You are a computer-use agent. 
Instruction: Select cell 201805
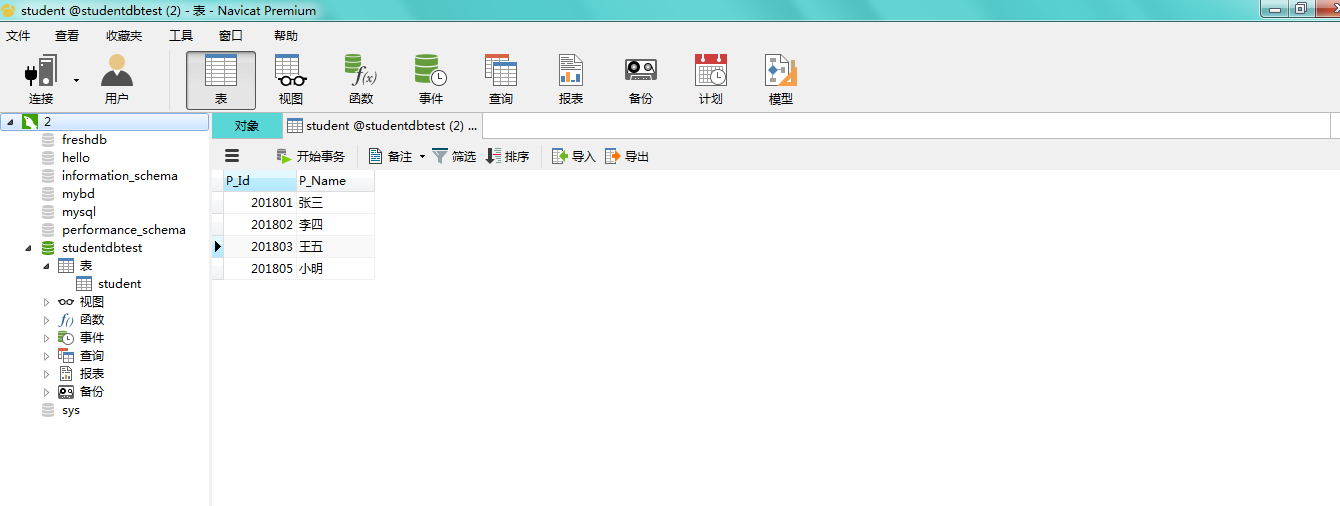[x=260, y=268]
